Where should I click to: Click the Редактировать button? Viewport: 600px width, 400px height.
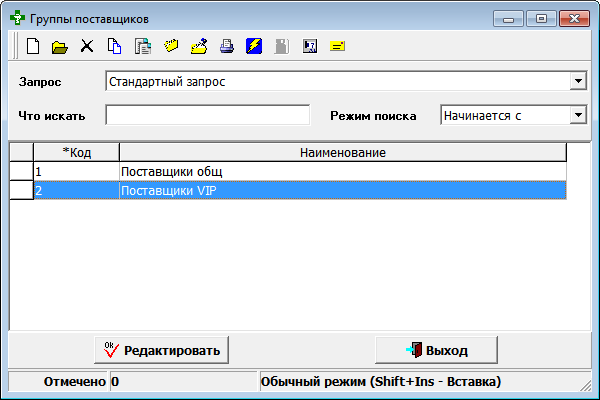coord(161,350)
